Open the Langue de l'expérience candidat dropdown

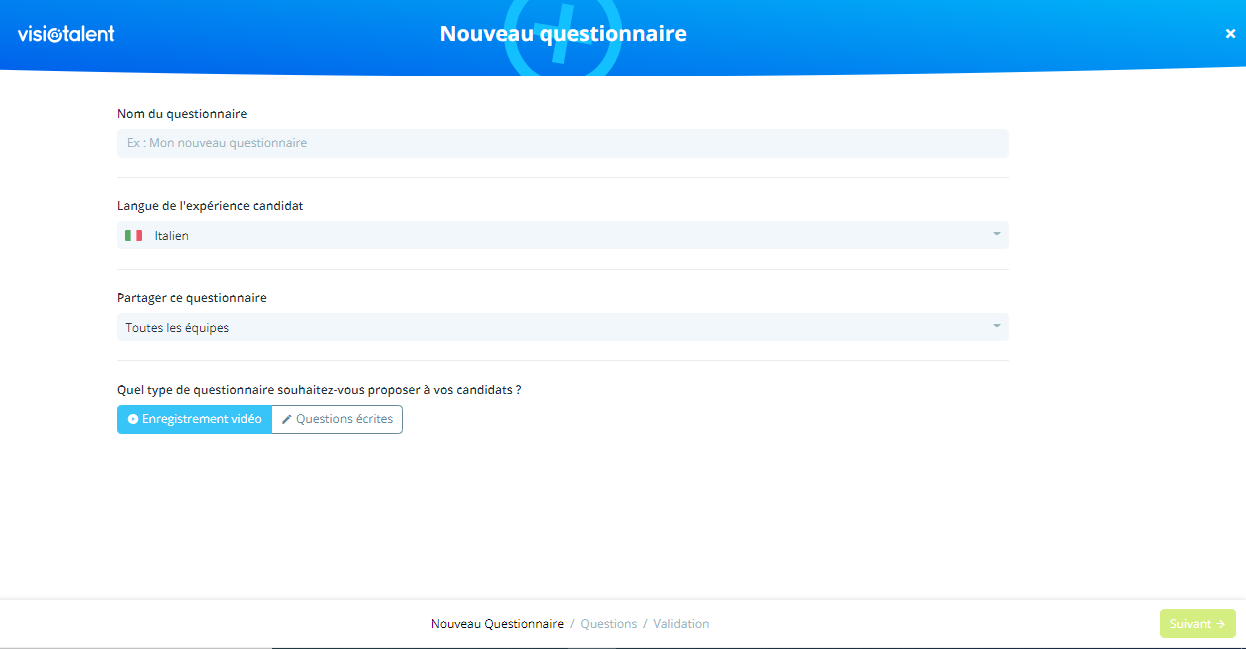(562, 236)
